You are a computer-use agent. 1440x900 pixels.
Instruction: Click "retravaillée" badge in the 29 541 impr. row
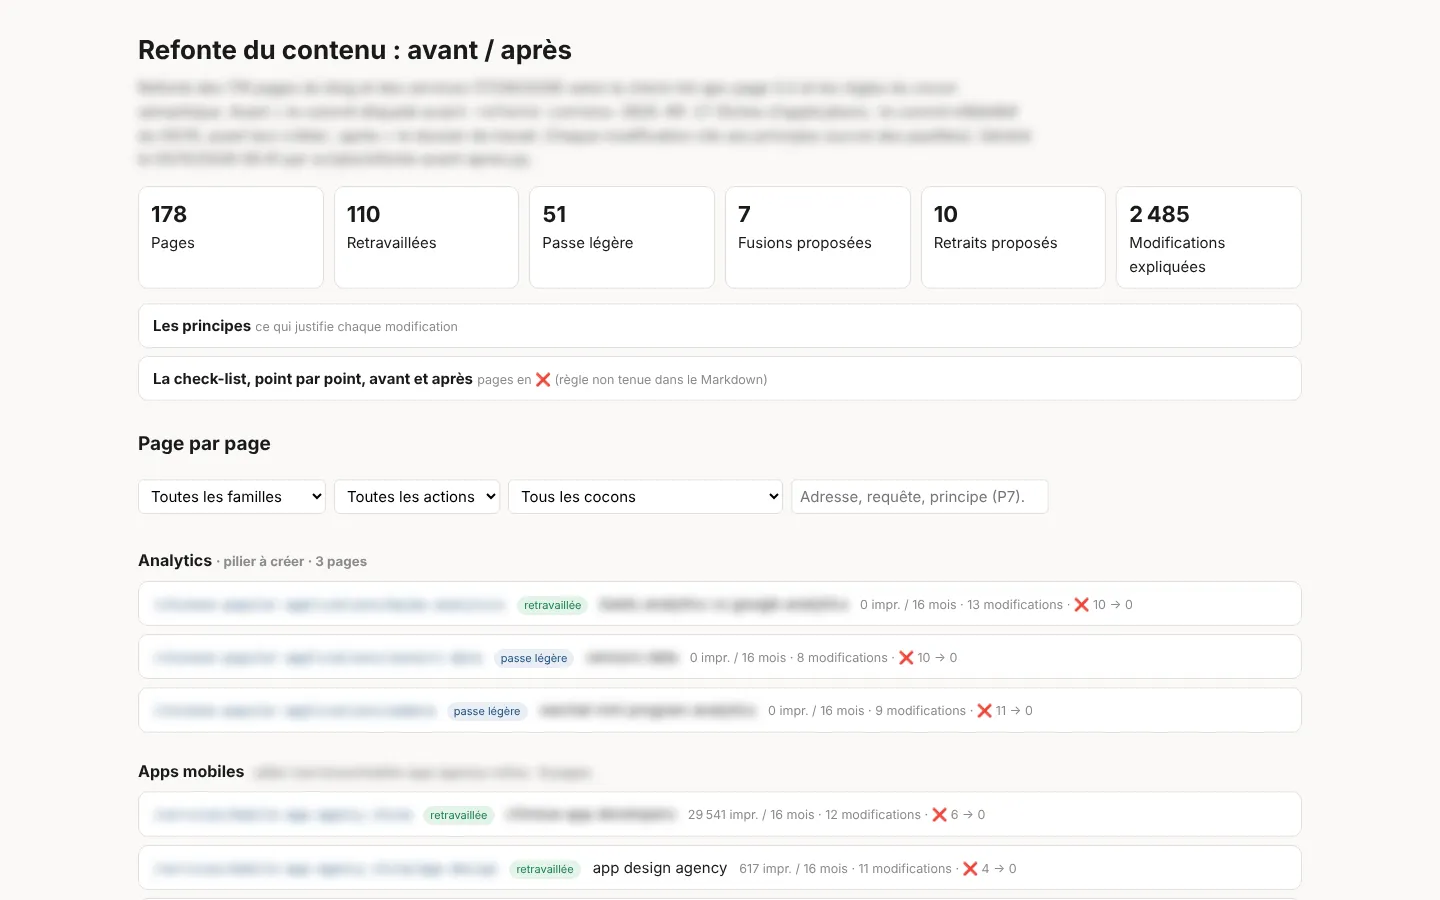tap(459, 815)
